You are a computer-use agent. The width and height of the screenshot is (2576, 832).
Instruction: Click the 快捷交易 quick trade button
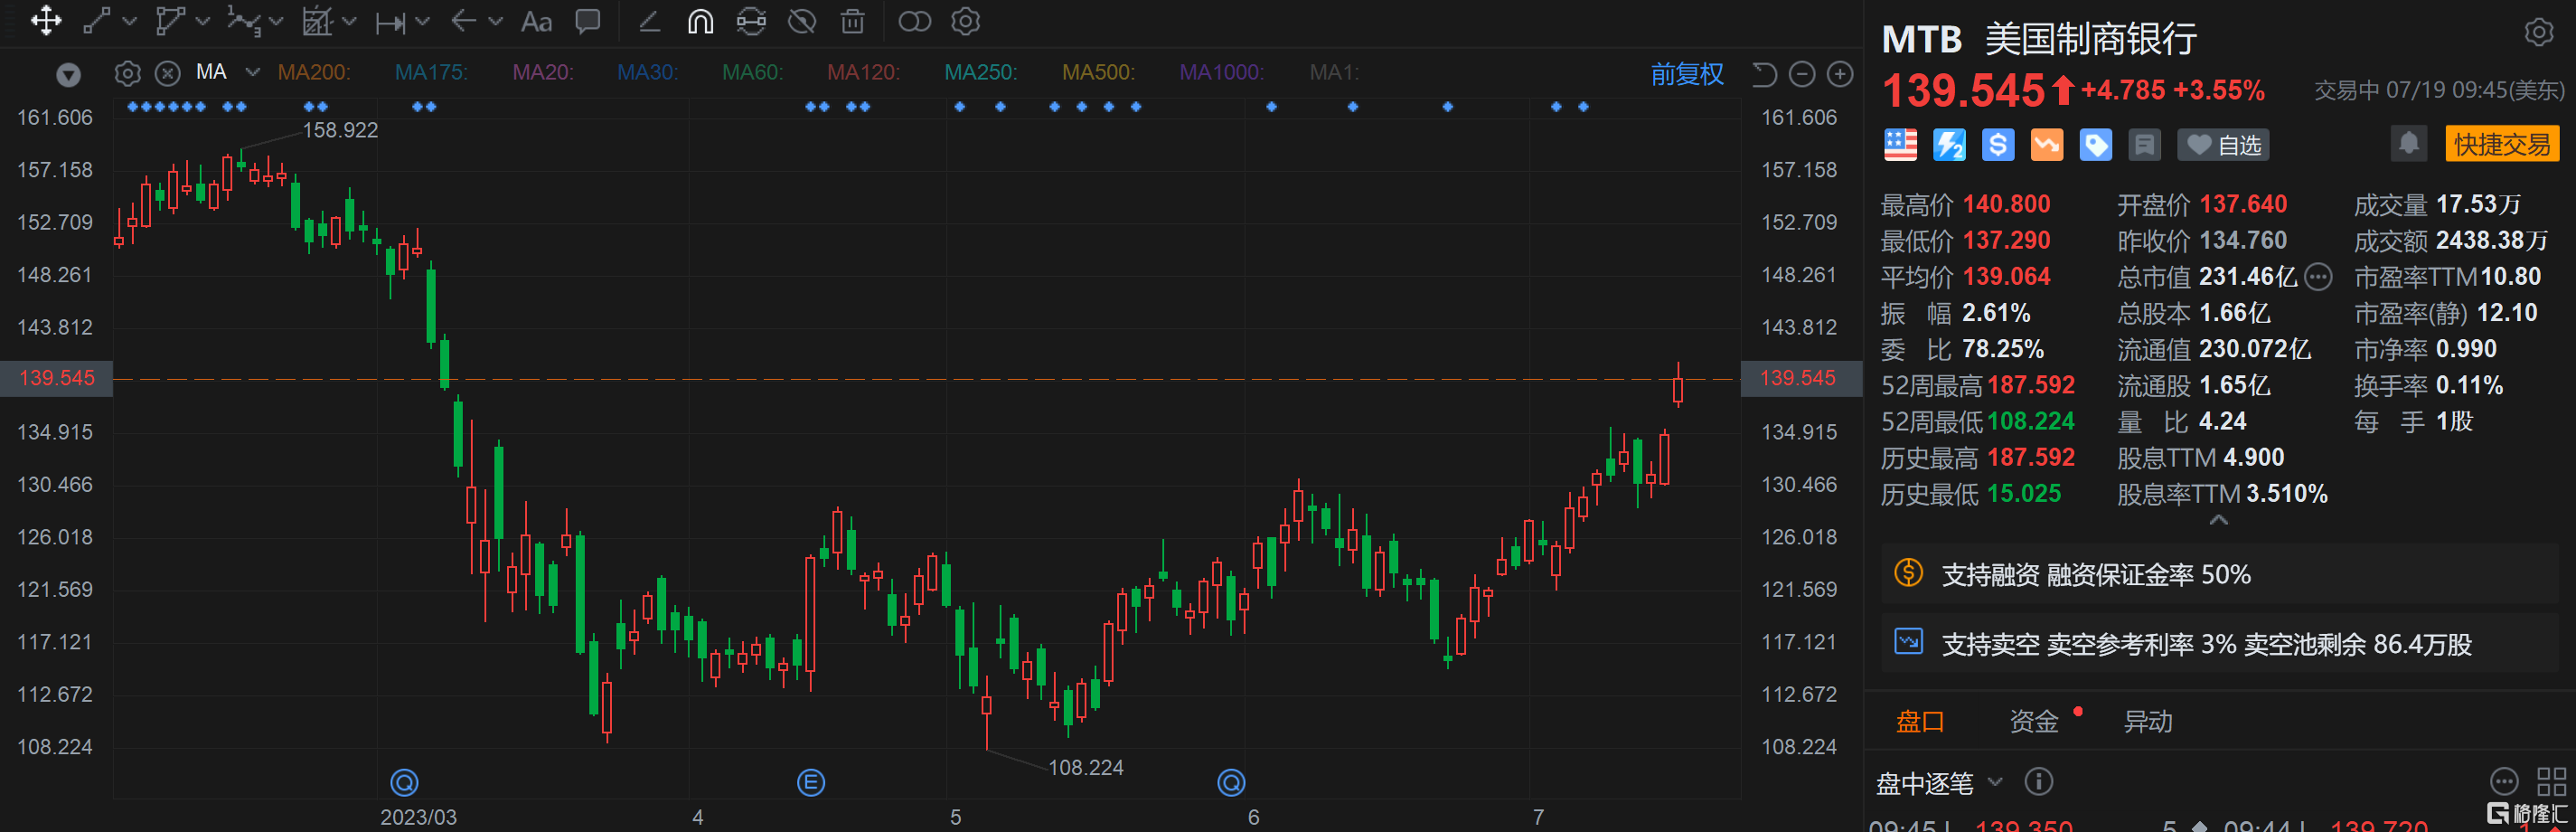tap(2501, 144)
